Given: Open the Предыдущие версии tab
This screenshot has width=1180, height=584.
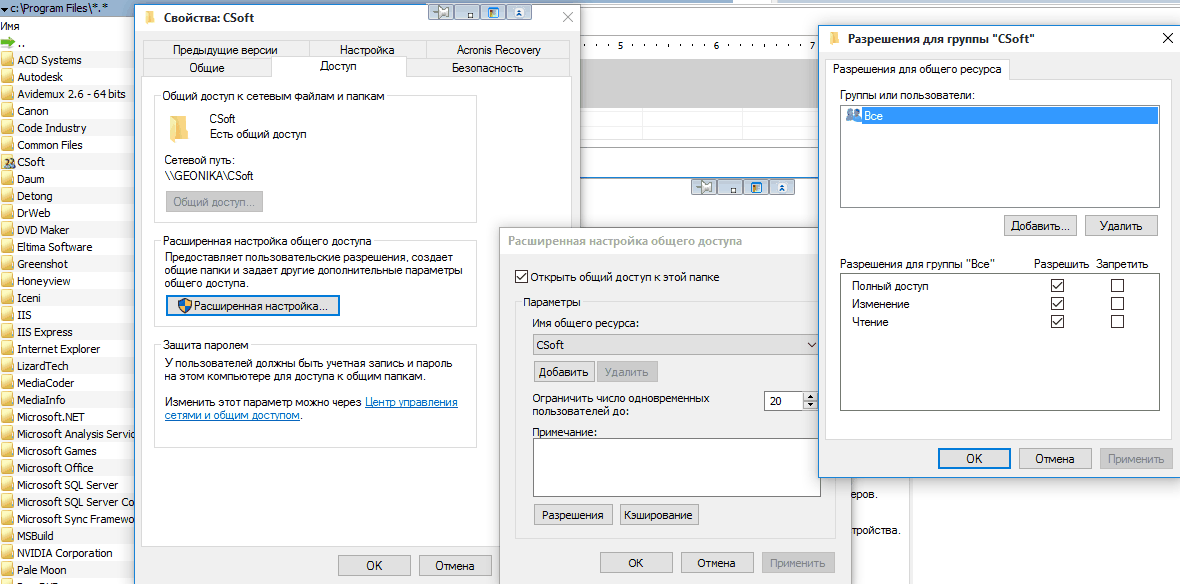Looking at the screenshot, I should tap(225, 49).
